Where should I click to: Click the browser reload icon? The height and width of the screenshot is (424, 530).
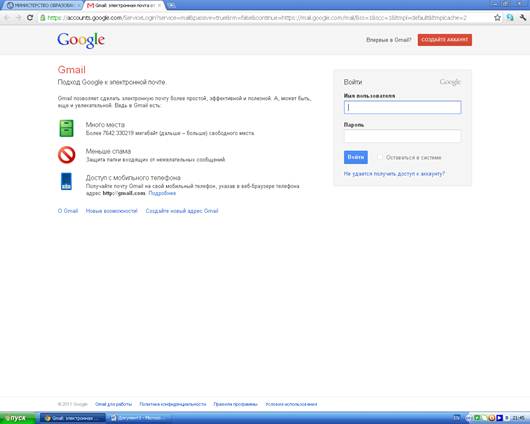pos(30,18)
